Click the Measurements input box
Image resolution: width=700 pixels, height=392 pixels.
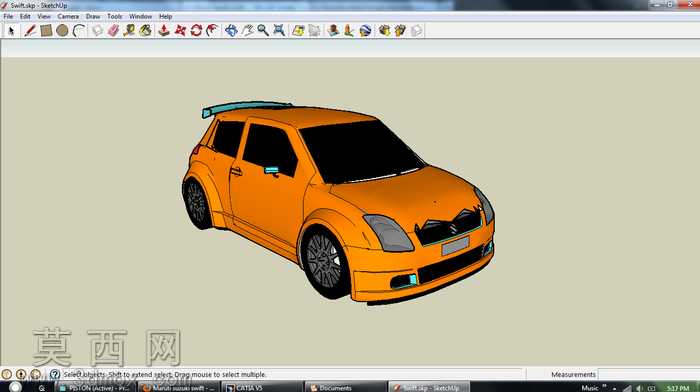pos(648,374)
